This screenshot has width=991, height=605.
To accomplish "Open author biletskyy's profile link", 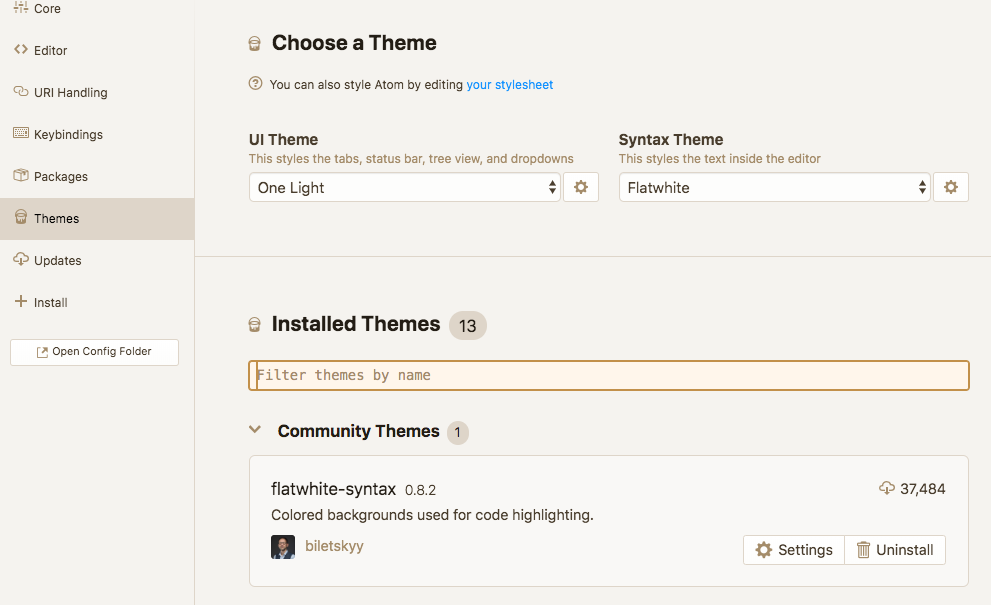I will (x=334, y=546).
